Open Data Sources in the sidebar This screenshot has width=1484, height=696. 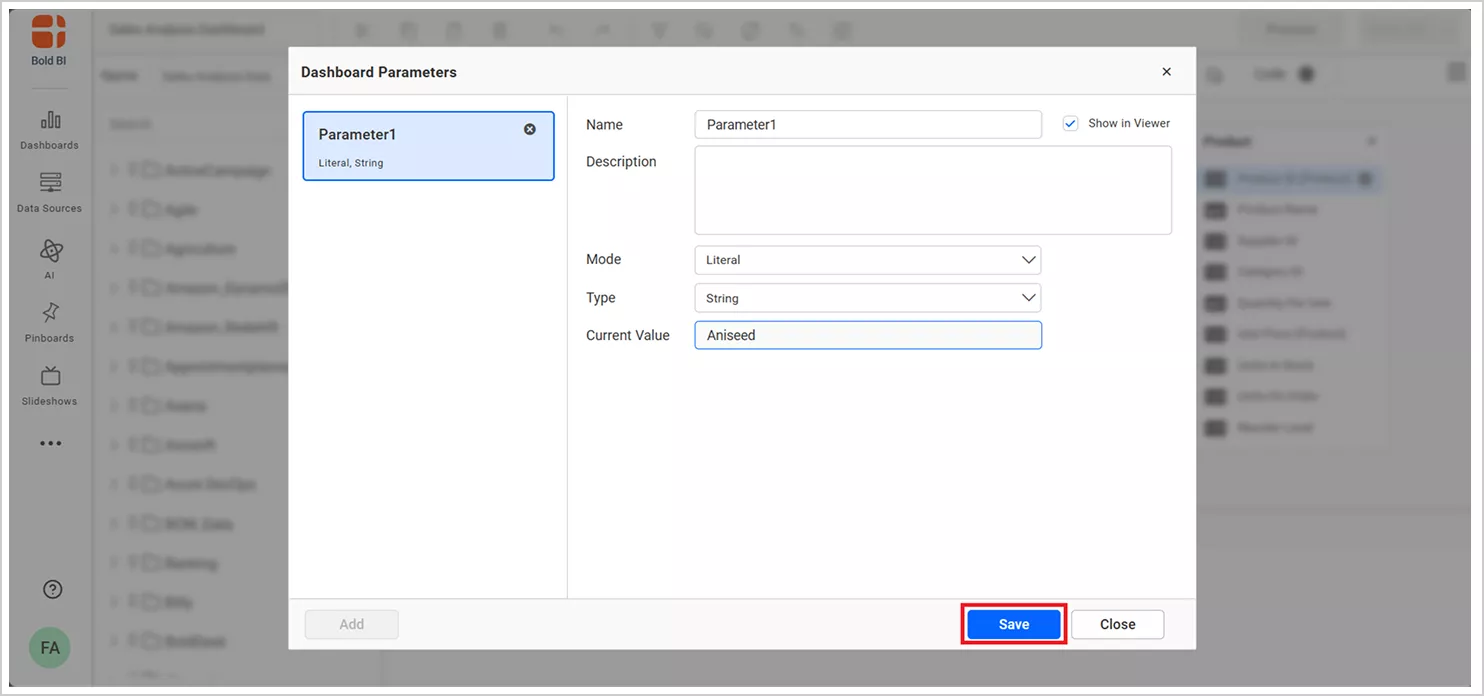point(50,194)
